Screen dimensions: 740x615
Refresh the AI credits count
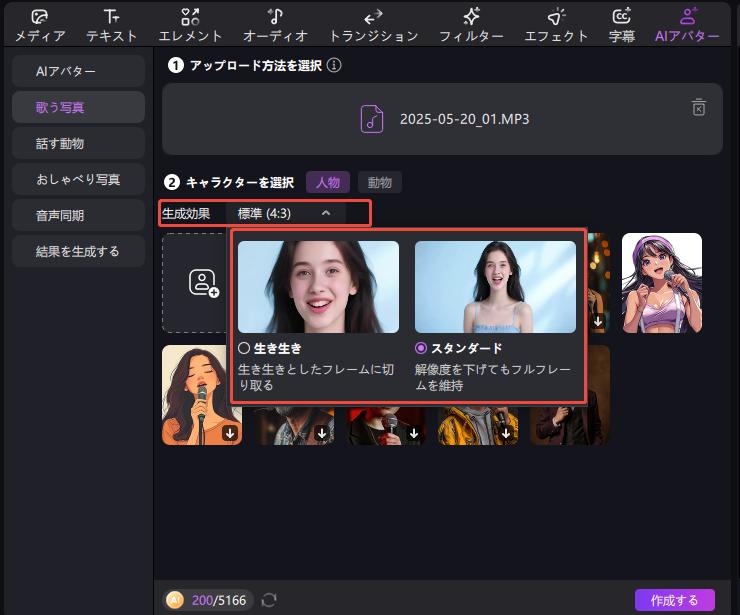pos(269,600)
